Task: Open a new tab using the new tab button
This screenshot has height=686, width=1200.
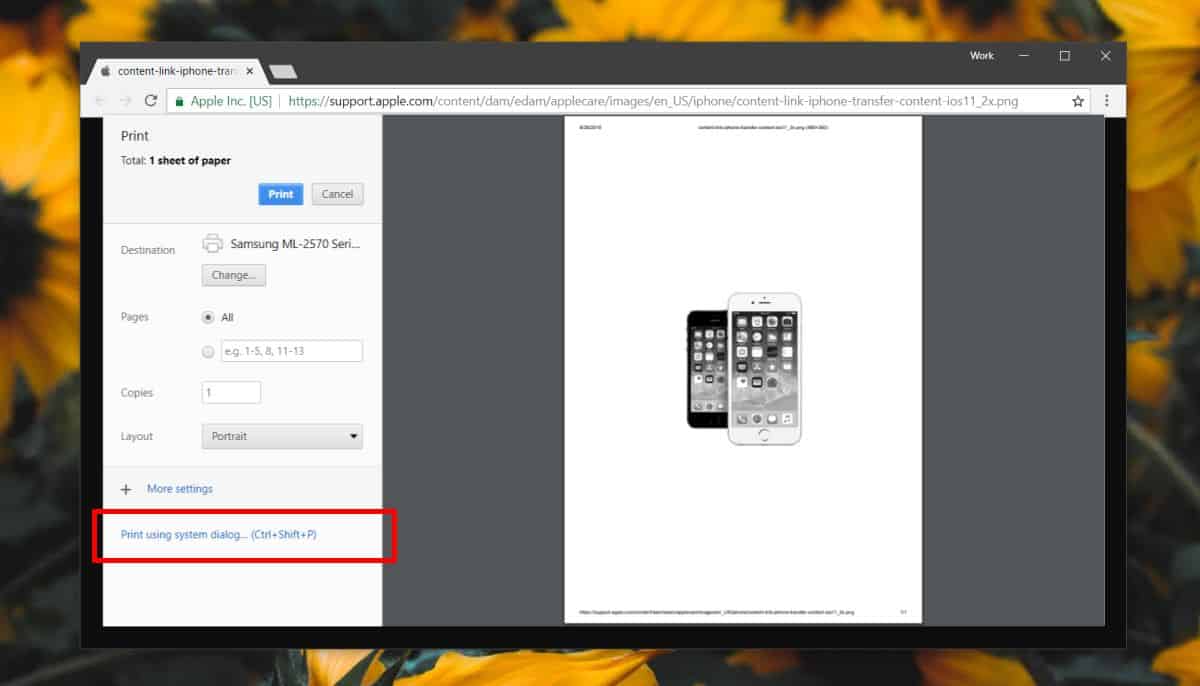Action: 283,72
